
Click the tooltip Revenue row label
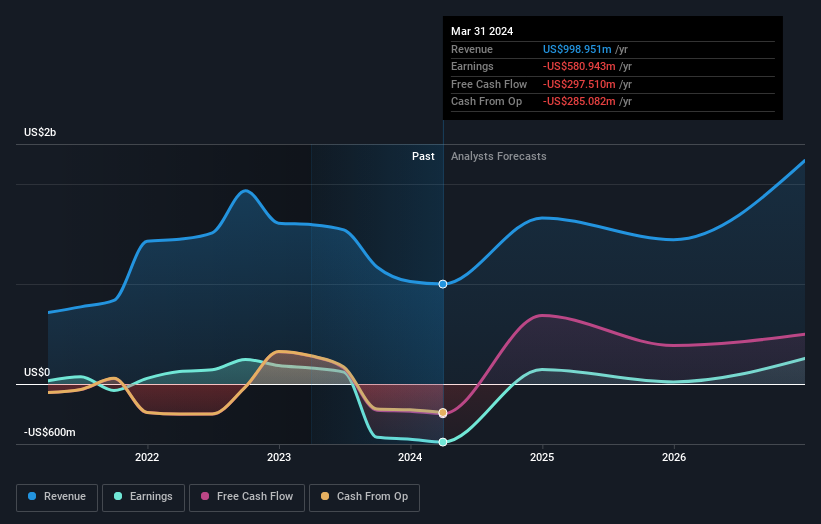click(472, 49)
